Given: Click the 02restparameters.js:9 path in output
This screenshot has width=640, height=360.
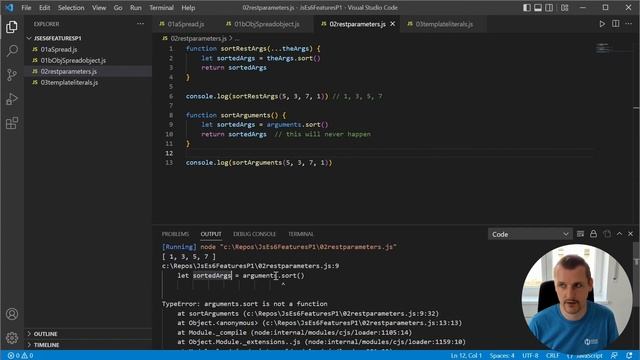Looking at the screenshot, I should (250, 266).
